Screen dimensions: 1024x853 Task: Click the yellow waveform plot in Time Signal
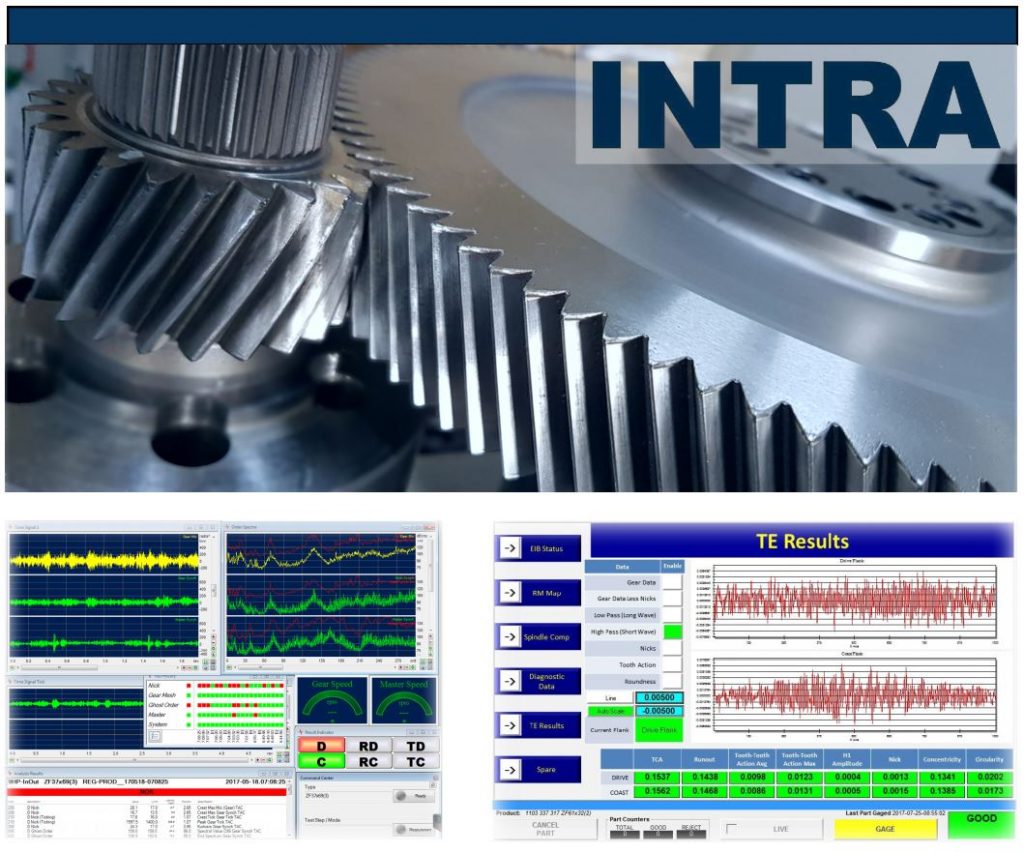(104, 555)
